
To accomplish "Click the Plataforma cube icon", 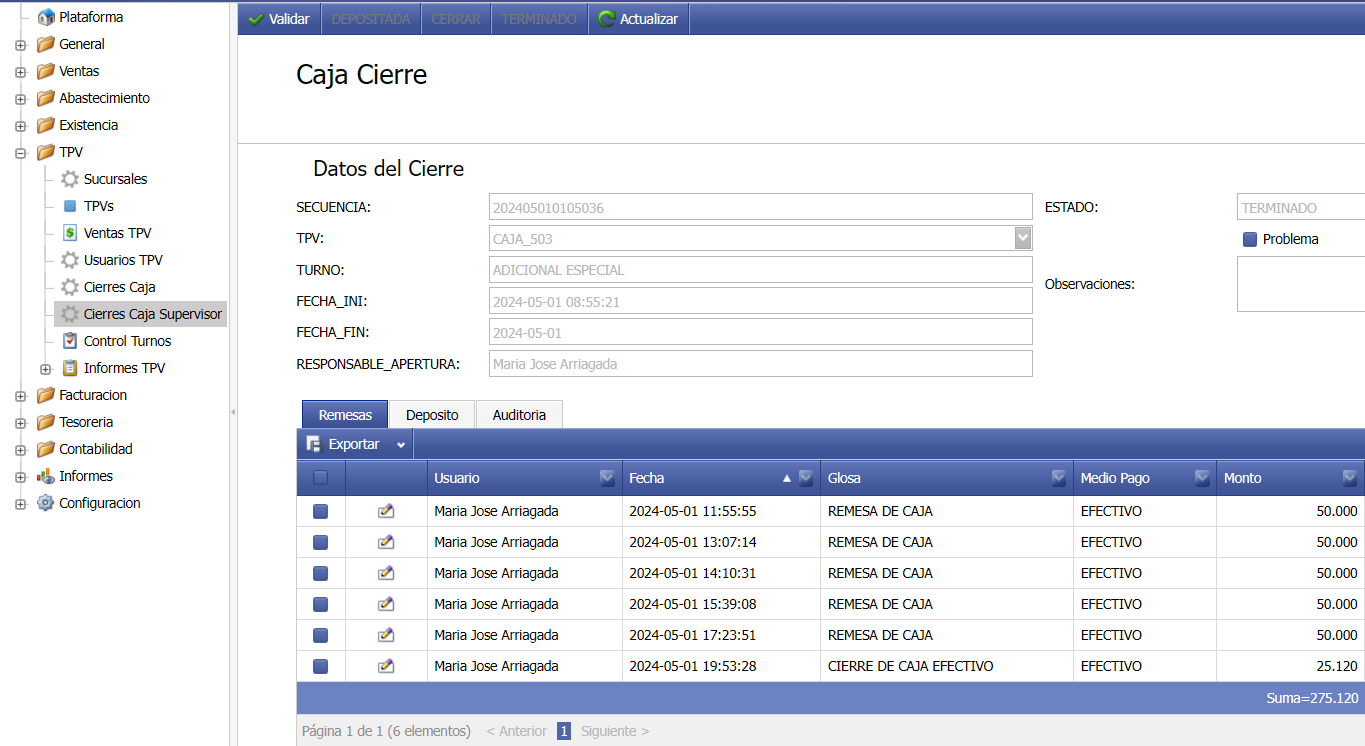I will click(x=45, y=17).
